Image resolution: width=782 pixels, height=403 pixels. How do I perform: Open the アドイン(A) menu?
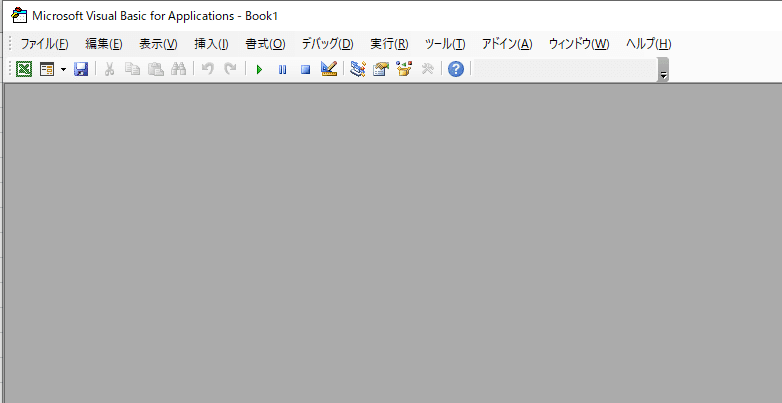[x=507, y=44]
